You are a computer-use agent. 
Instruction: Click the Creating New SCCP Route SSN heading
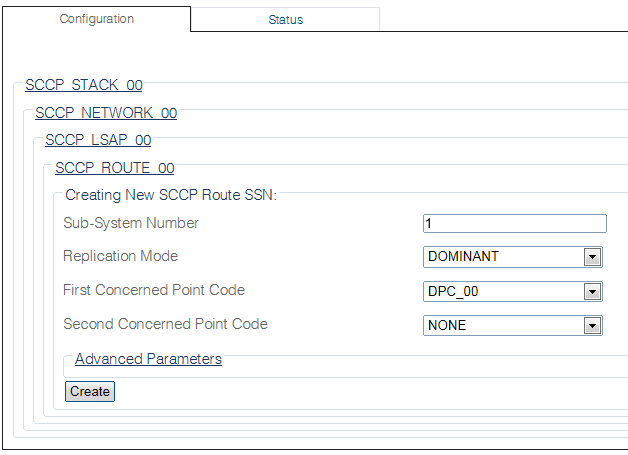171,195
